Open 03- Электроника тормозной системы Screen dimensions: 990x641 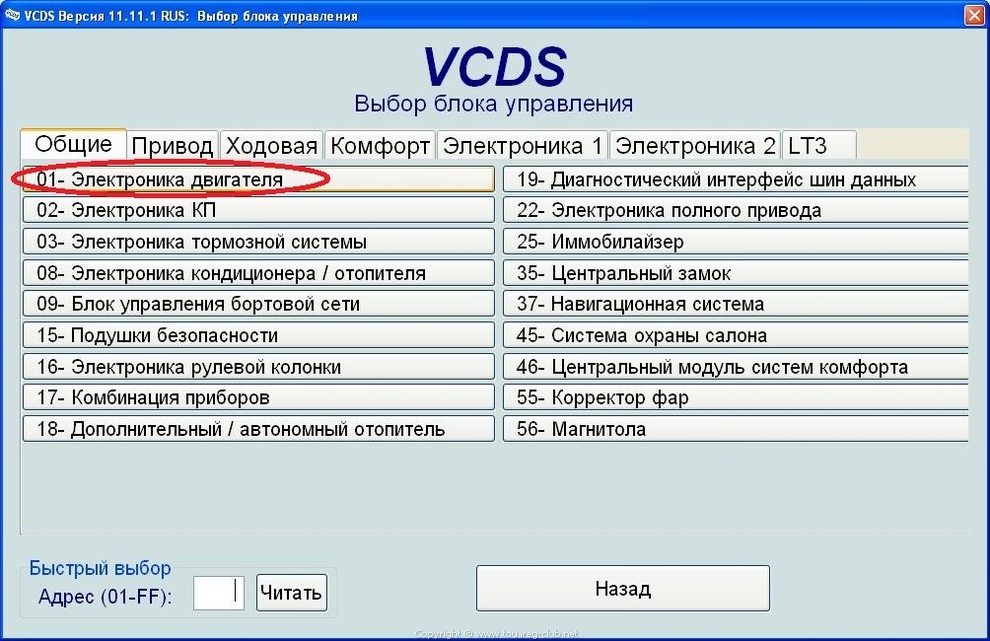[258, 241]
